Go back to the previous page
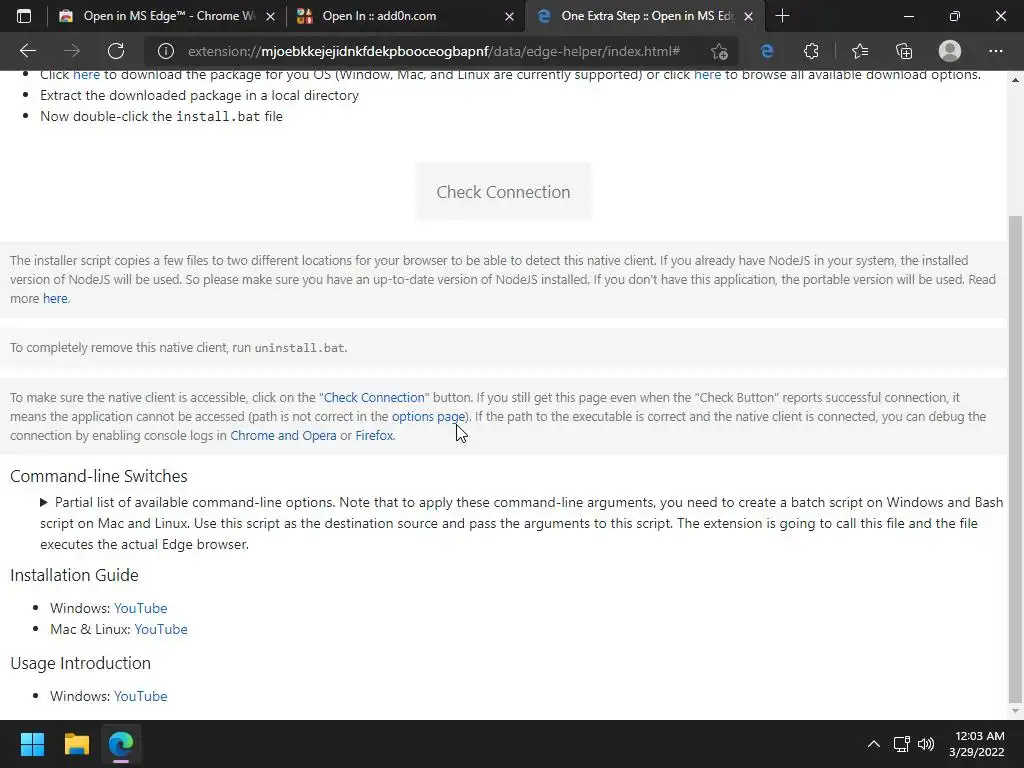1024x768 pixels. [27, 51]
